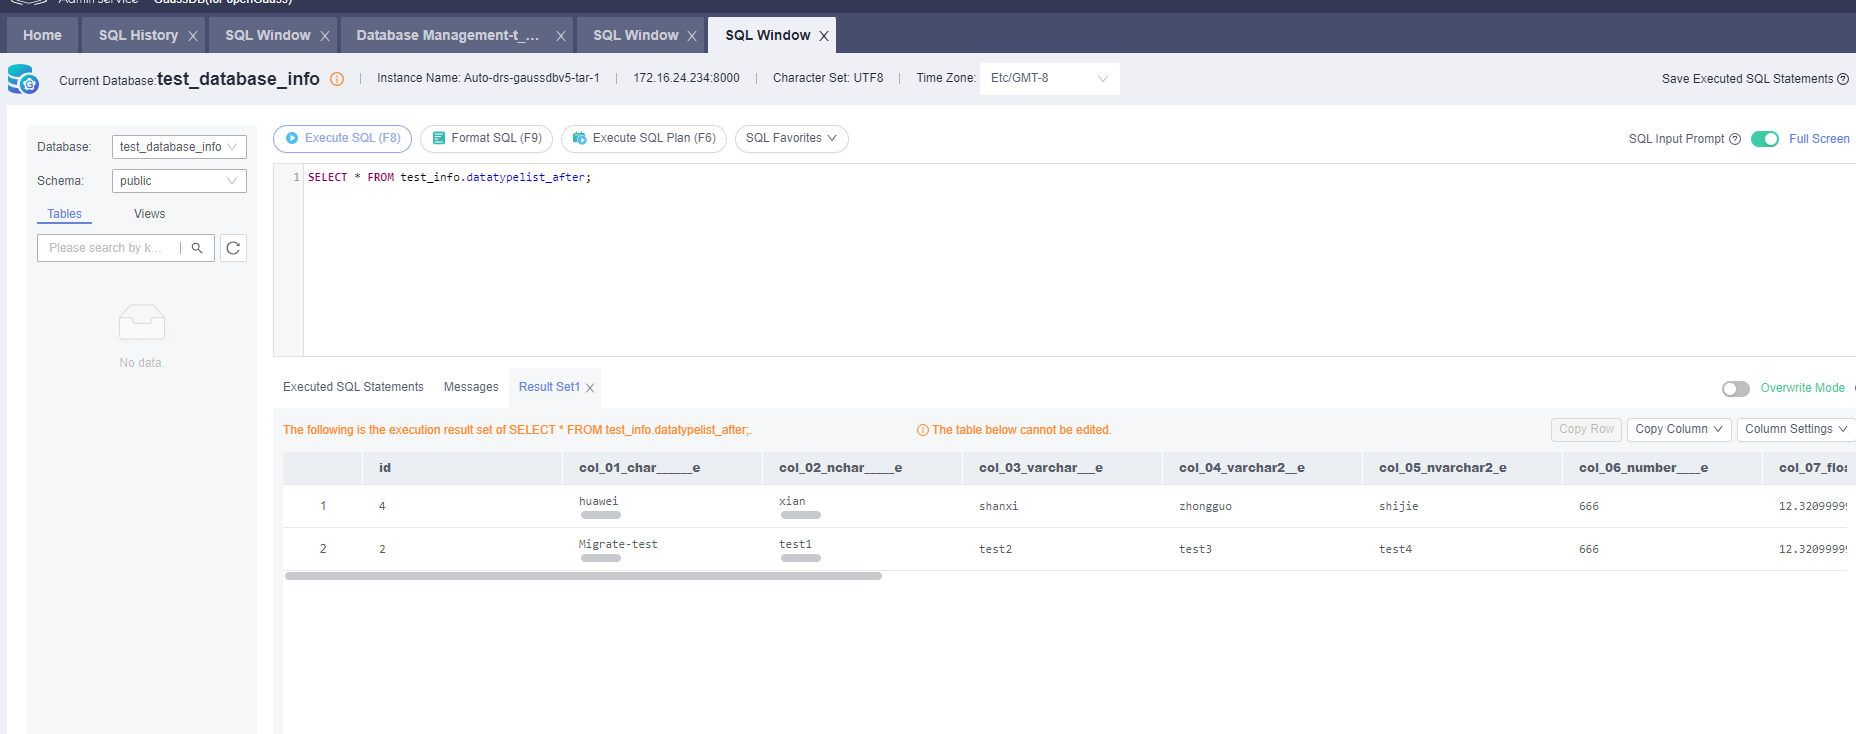
Task: Open the Executed SQL Statements tab
Action: coord(353,387)
